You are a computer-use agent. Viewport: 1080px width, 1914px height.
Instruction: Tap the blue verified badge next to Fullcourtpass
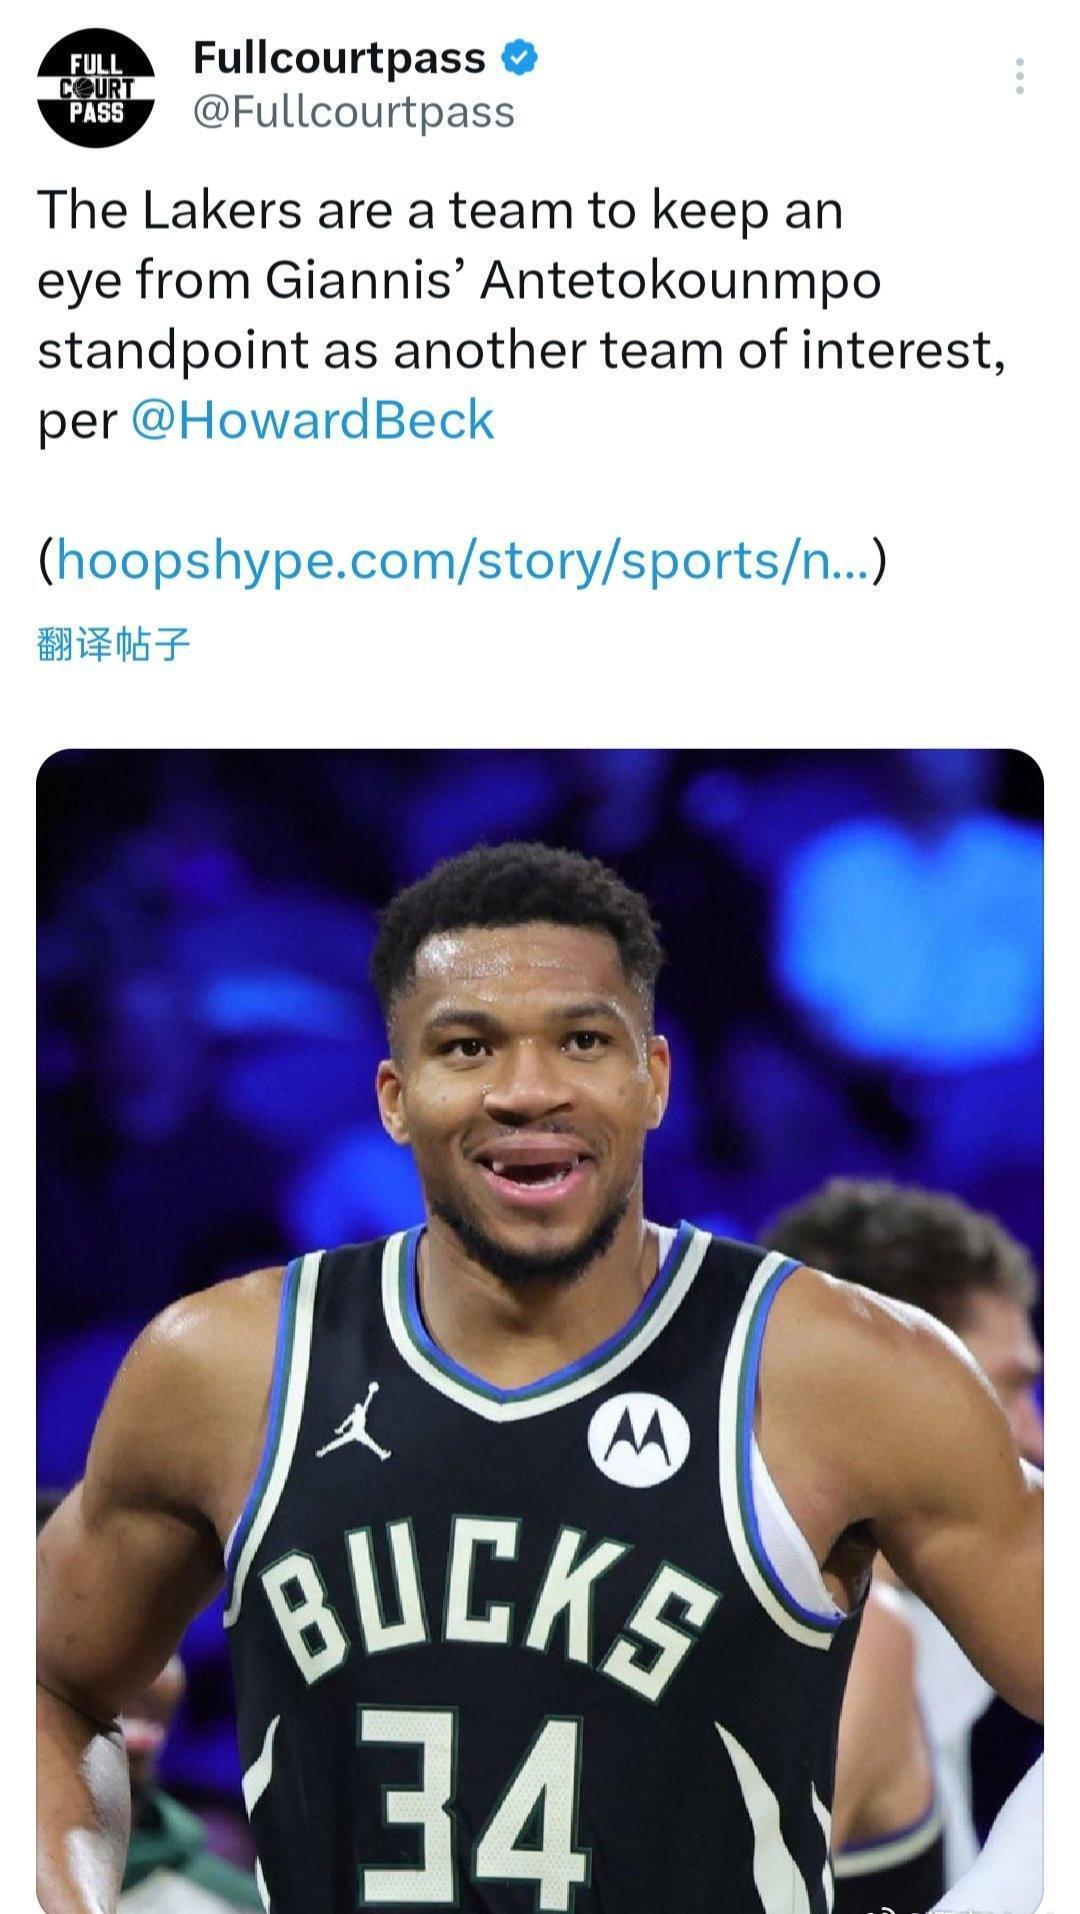point(519,58)
